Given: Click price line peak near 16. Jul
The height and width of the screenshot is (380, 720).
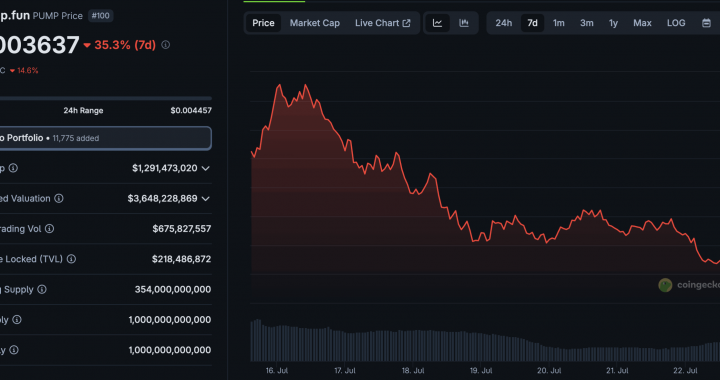Looking at the screenshot, I should [x=279, y=85].
